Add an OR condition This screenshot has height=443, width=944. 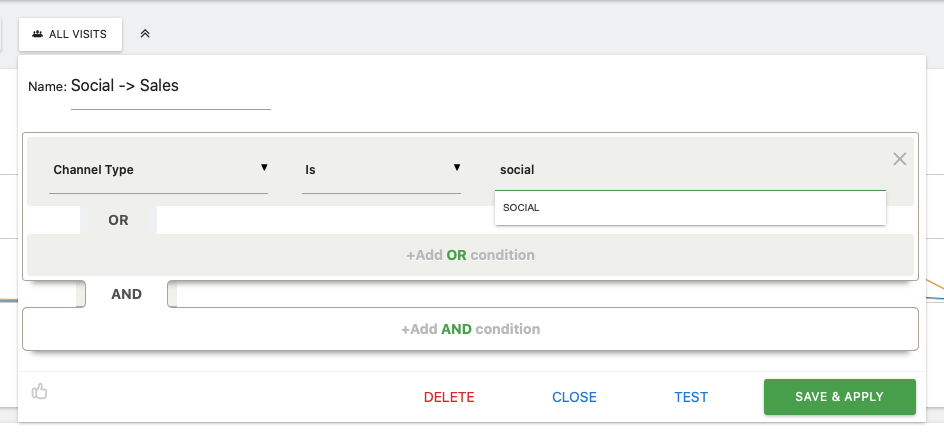(x=470, y=255)
